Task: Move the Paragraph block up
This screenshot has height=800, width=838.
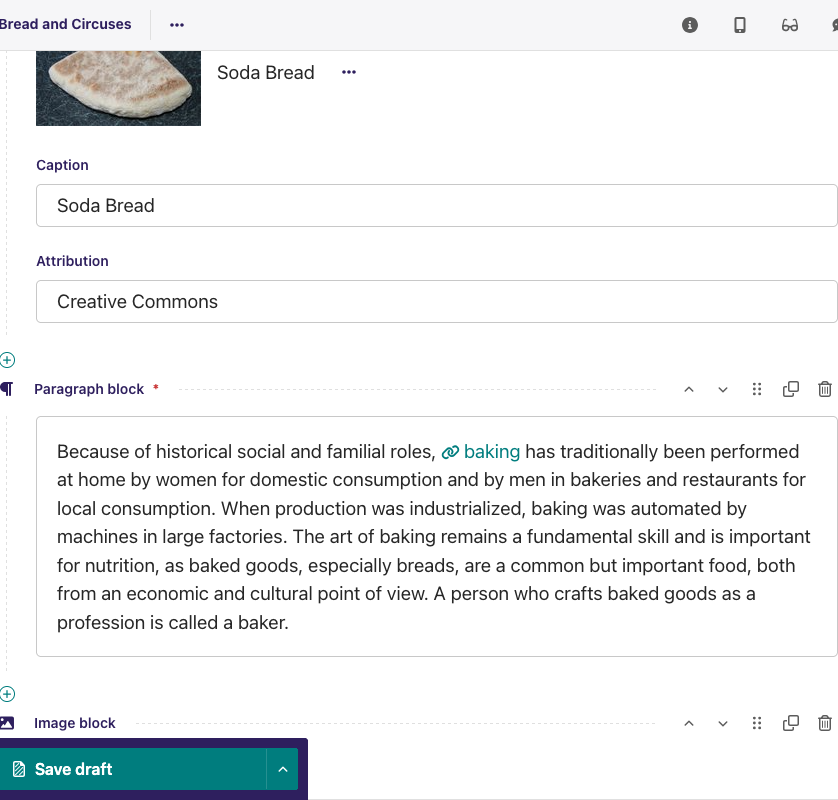Action: pos(689,389)
